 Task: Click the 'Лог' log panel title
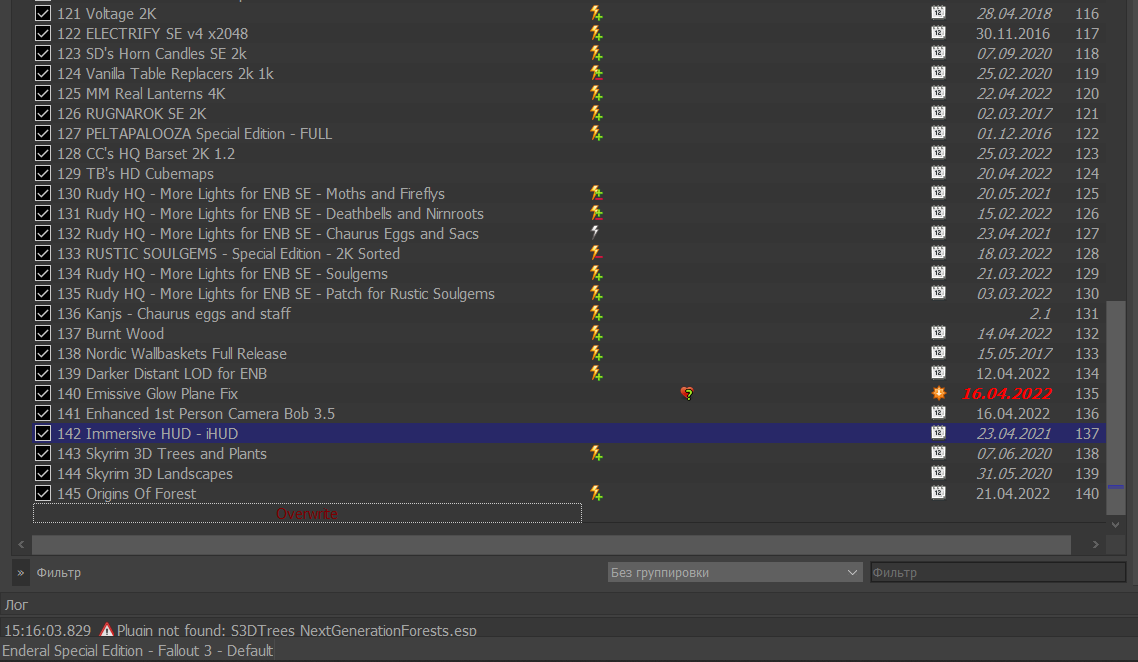point(16,605)
